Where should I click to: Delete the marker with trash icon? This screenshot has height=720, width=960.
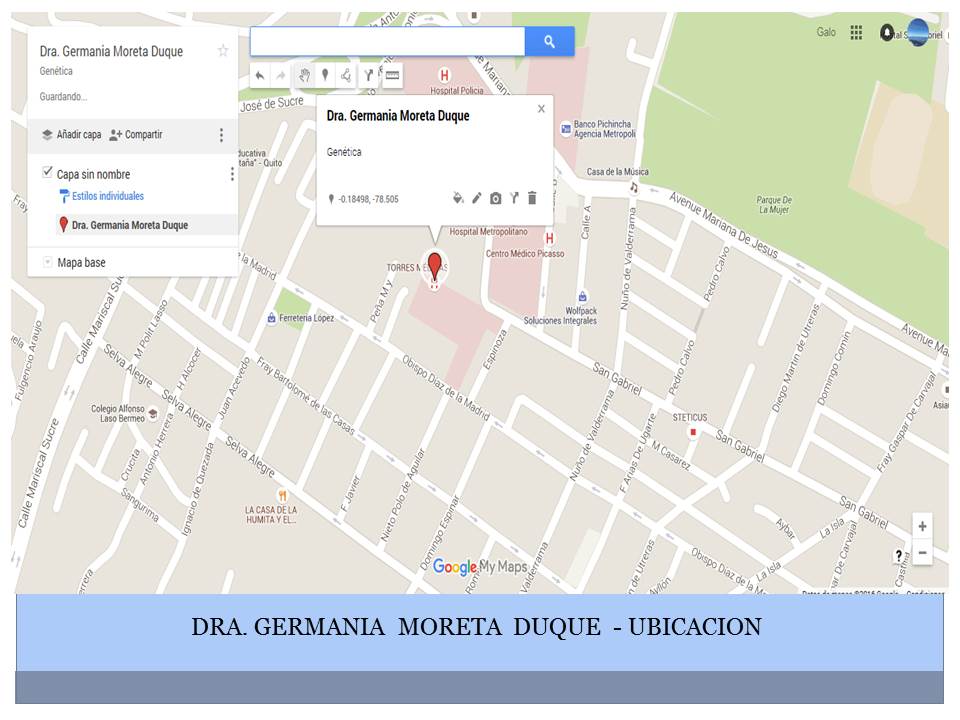tap(532, 198)
